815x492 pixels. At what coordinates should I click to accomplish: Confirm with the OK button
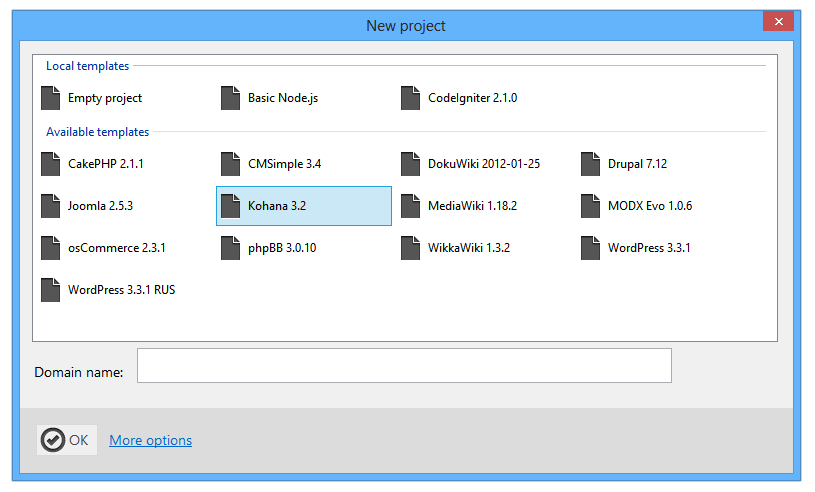click(x=67, y=440)
